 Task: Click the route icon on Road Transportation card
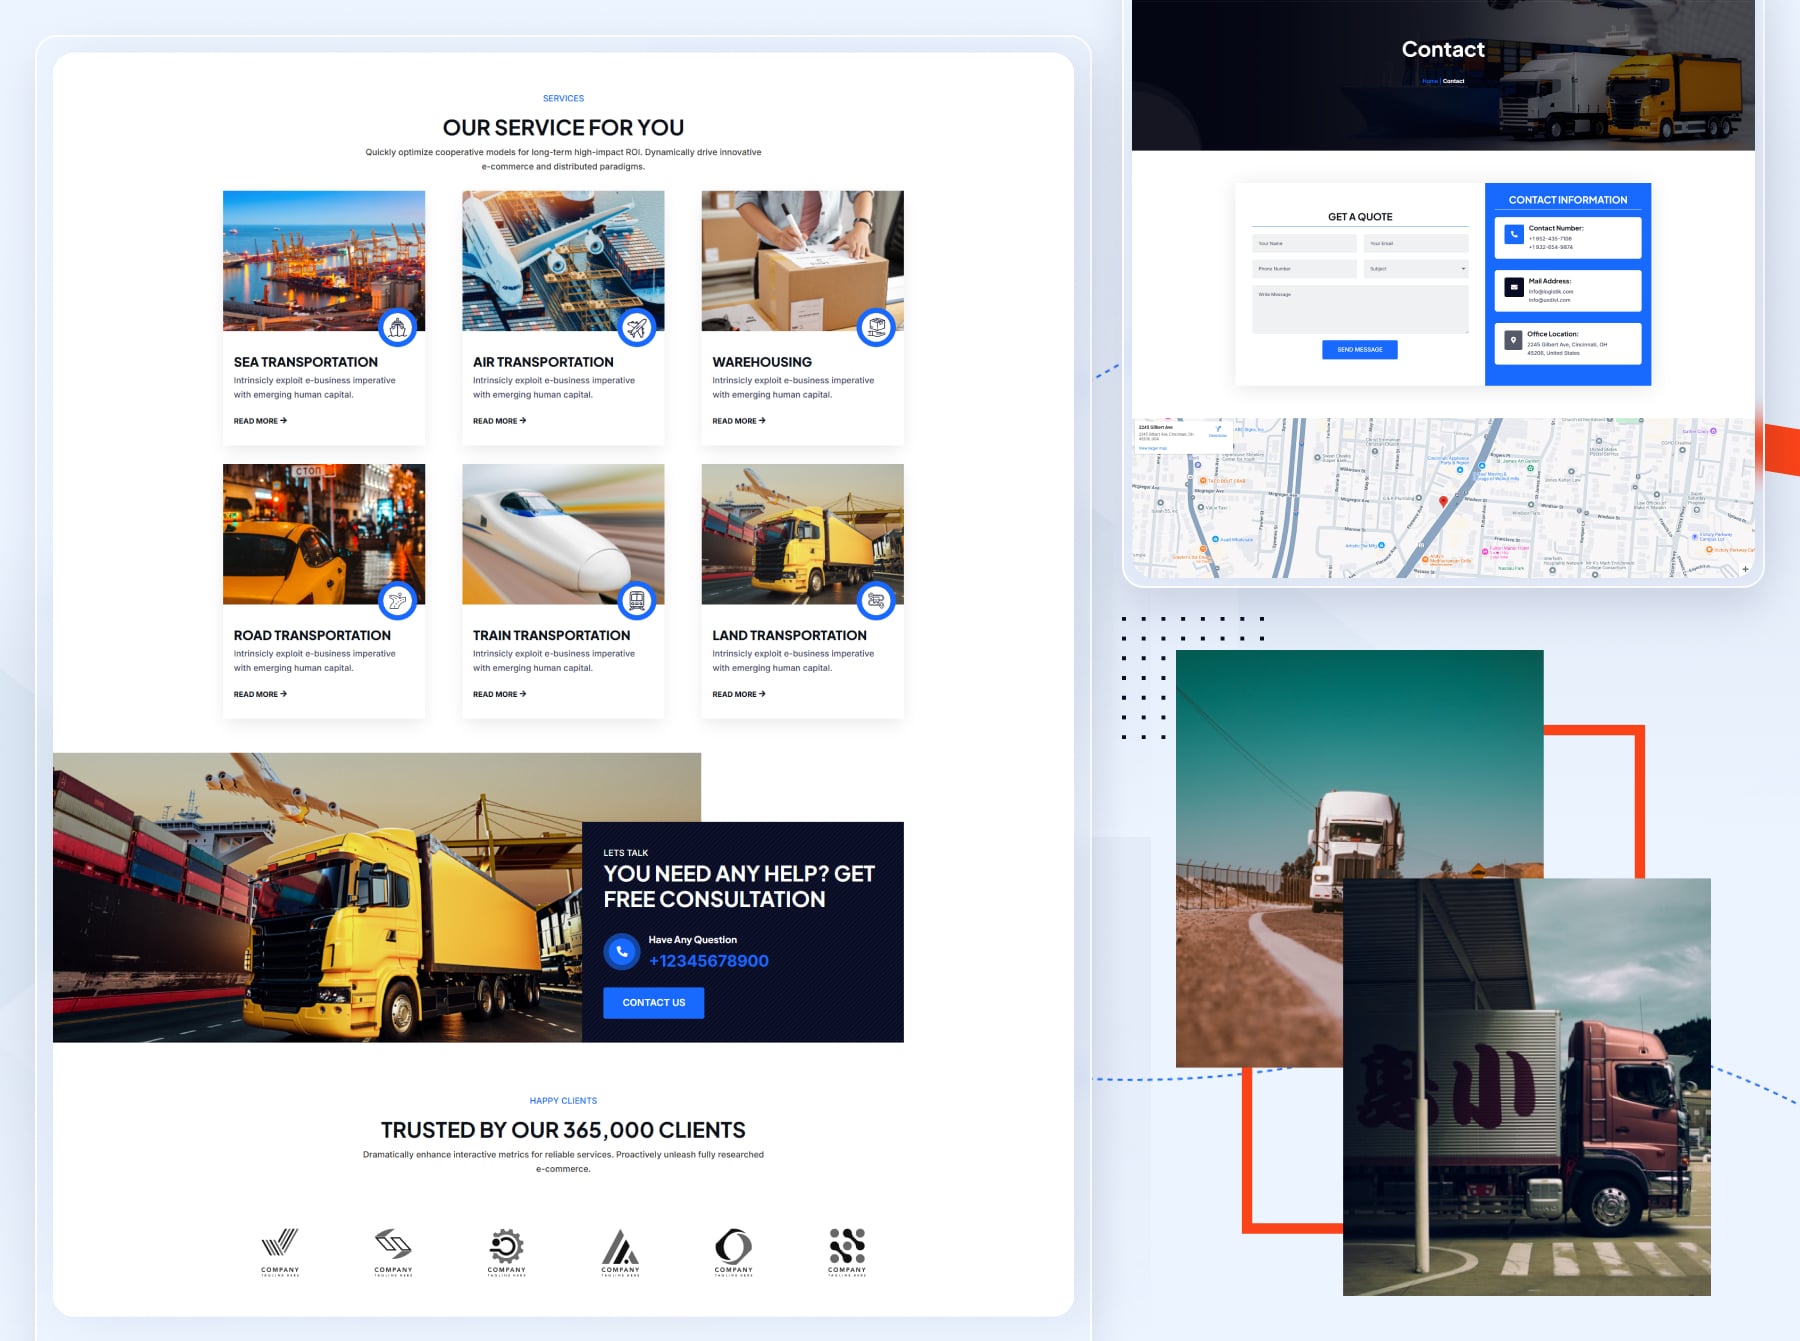397,600
